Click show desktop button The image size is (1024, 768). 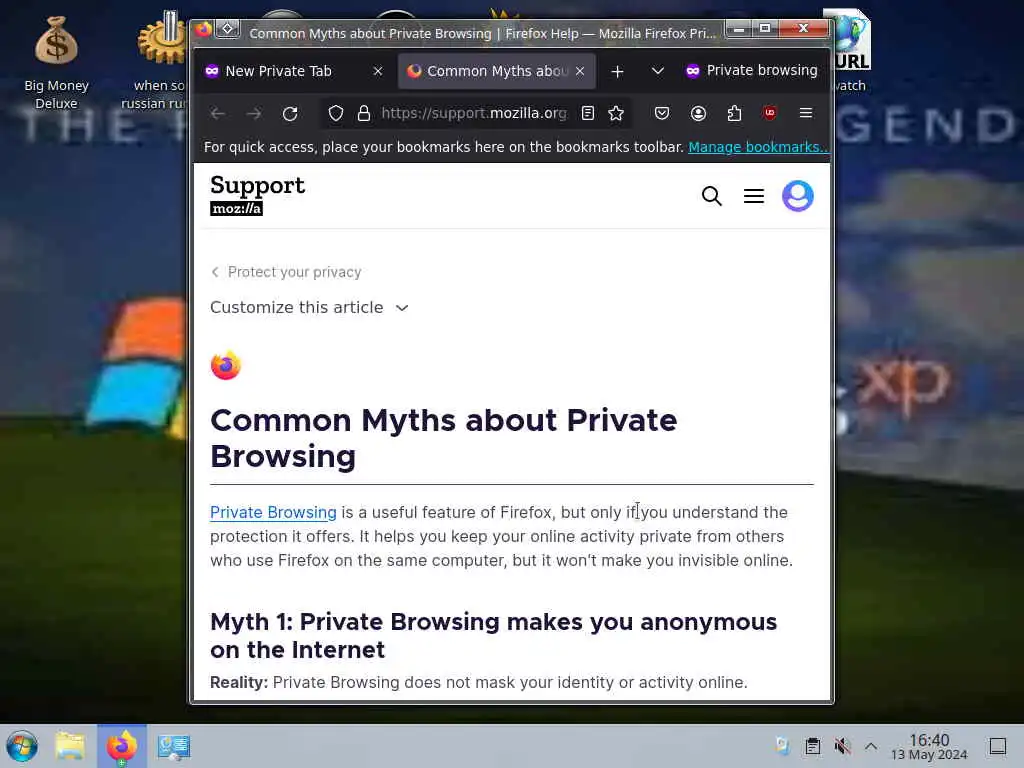click(998, 746)
